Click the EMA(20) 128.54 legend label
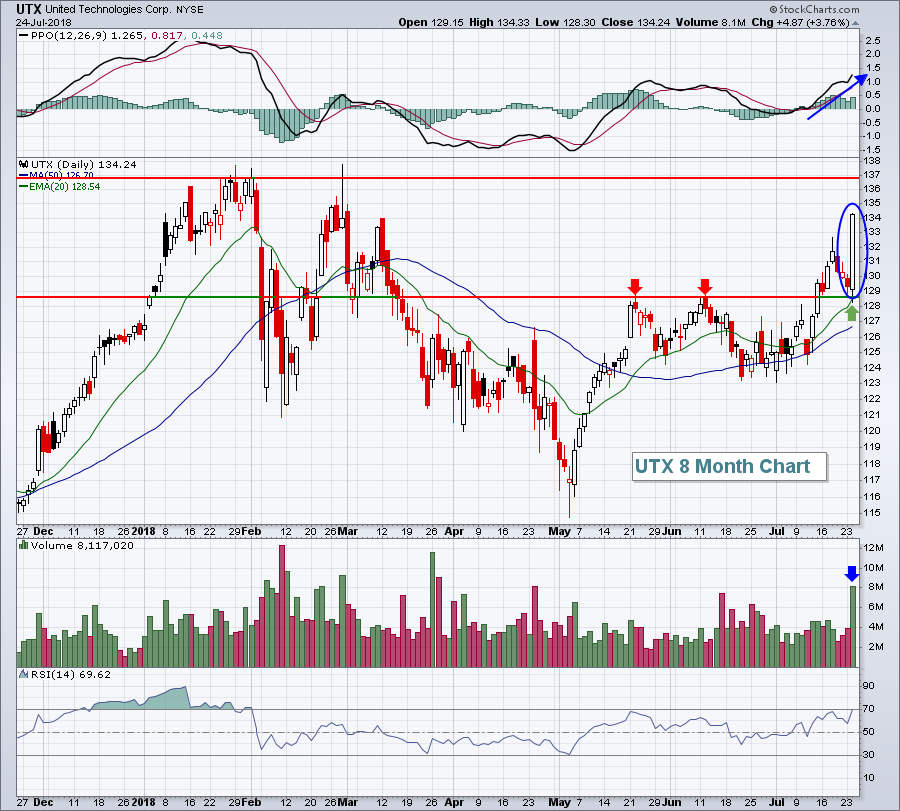 pos(64,187)
